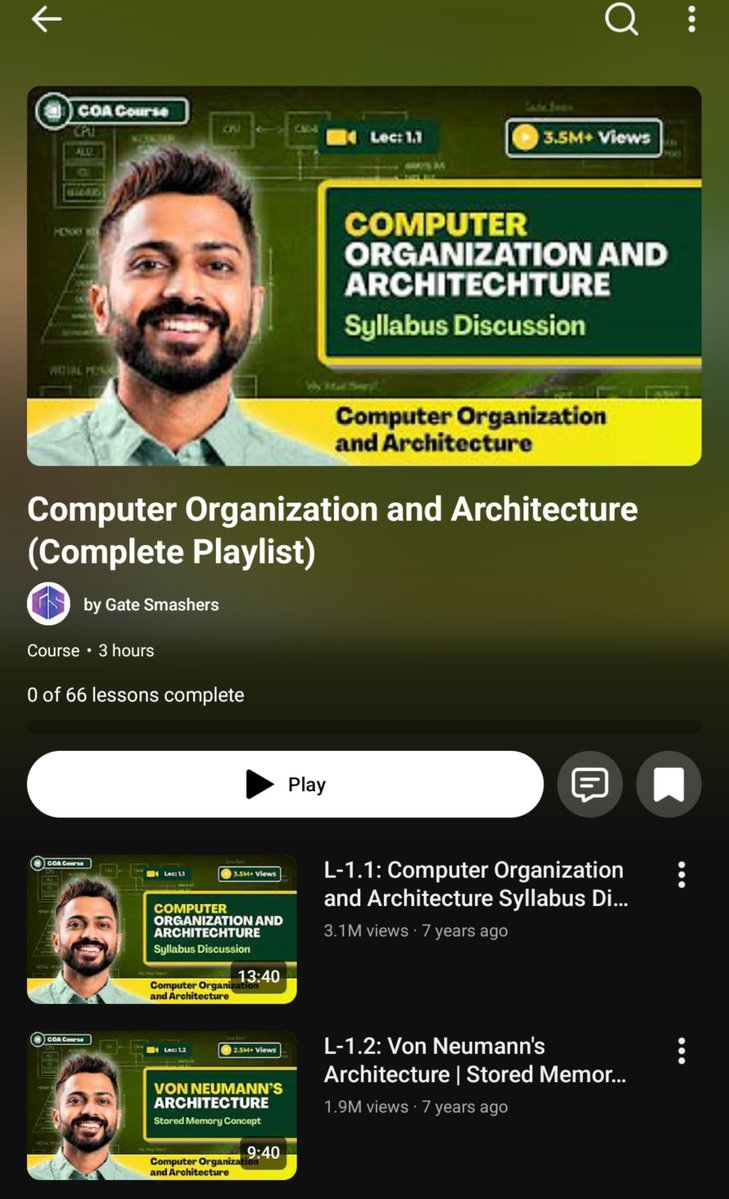Tap the course progress bar
Viewport: 729px width, 1199px height.
point(364,726)
